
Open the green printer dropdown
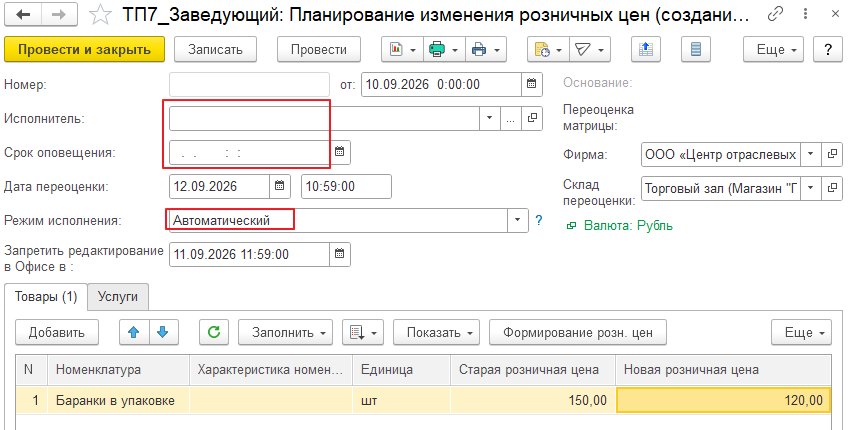pos(443,49)
